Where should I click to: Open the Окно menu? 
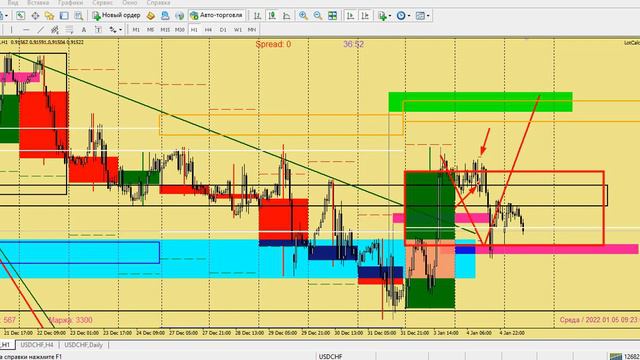(130, 2)
